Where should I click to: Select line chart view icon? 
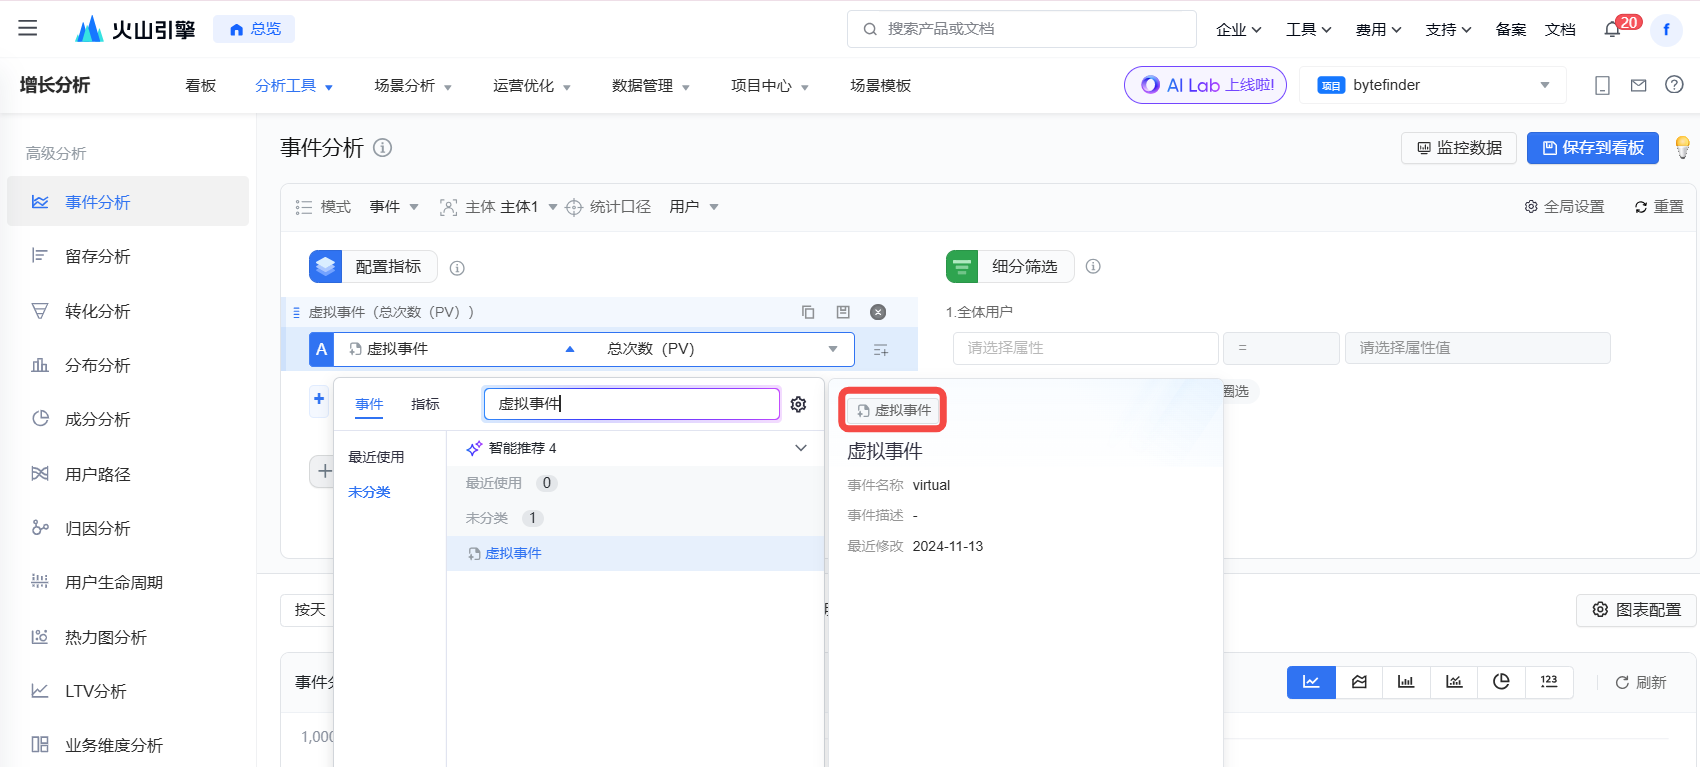(x=1311, y=682)
